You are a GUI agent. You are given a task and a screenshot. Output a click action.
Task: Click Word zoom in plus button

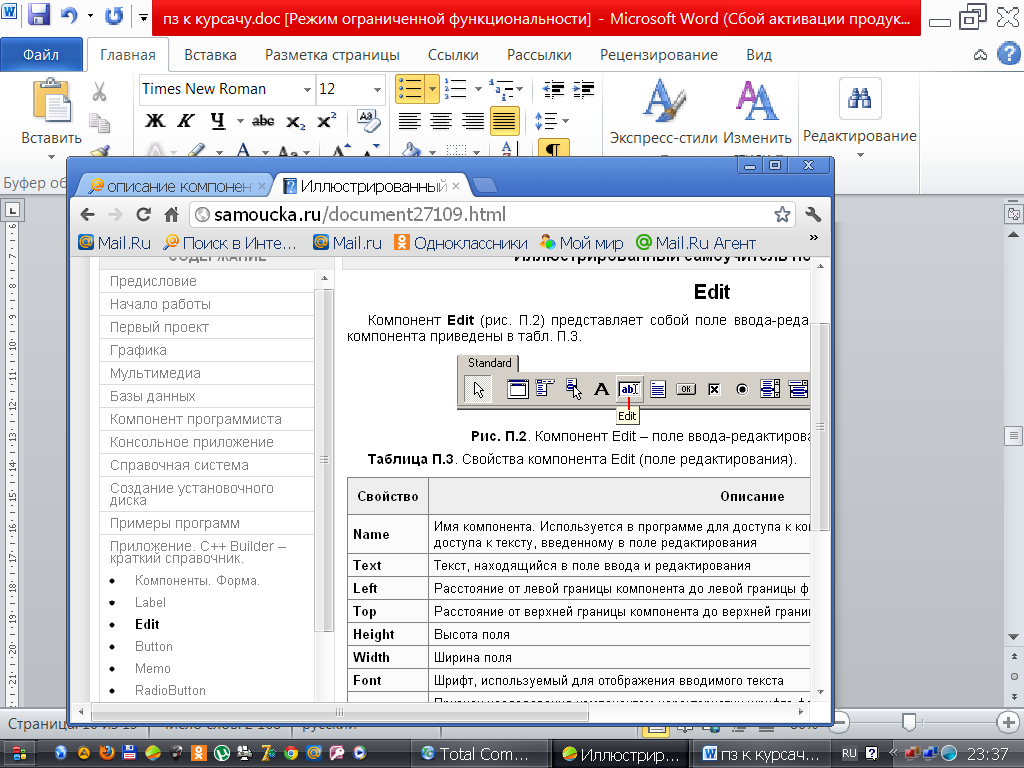(x=1008, y=722)
